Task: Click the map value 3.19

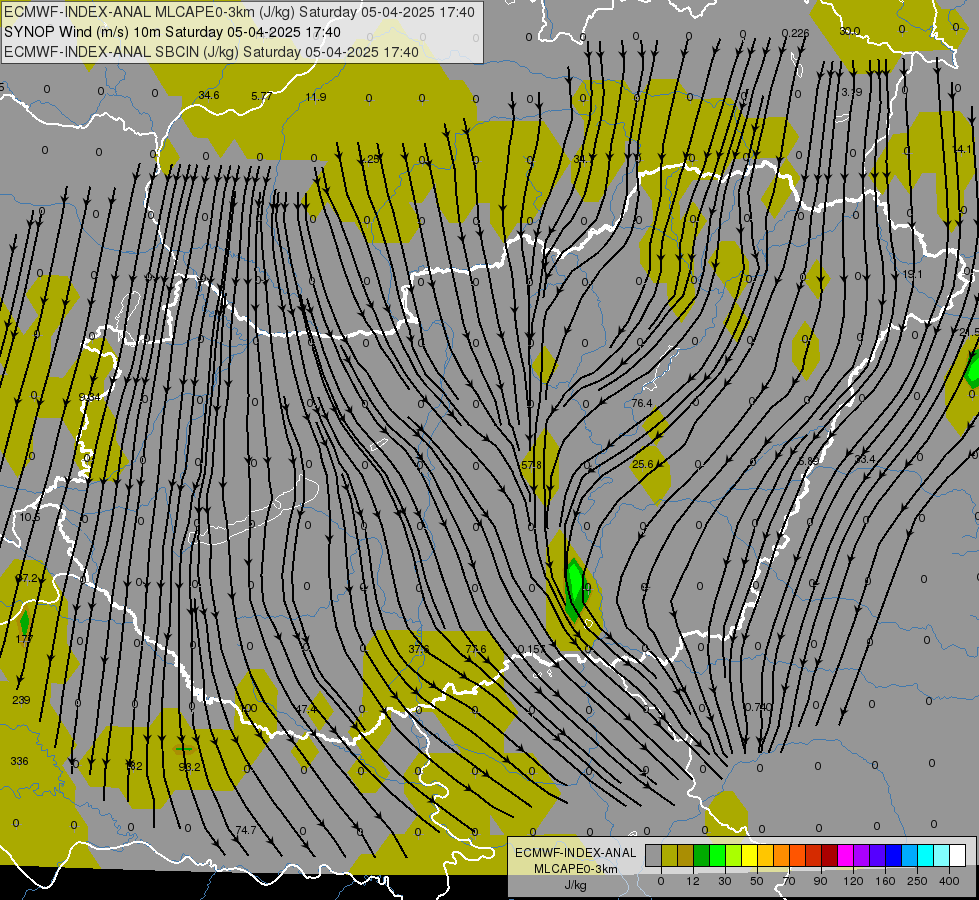Action: [851, 92]
